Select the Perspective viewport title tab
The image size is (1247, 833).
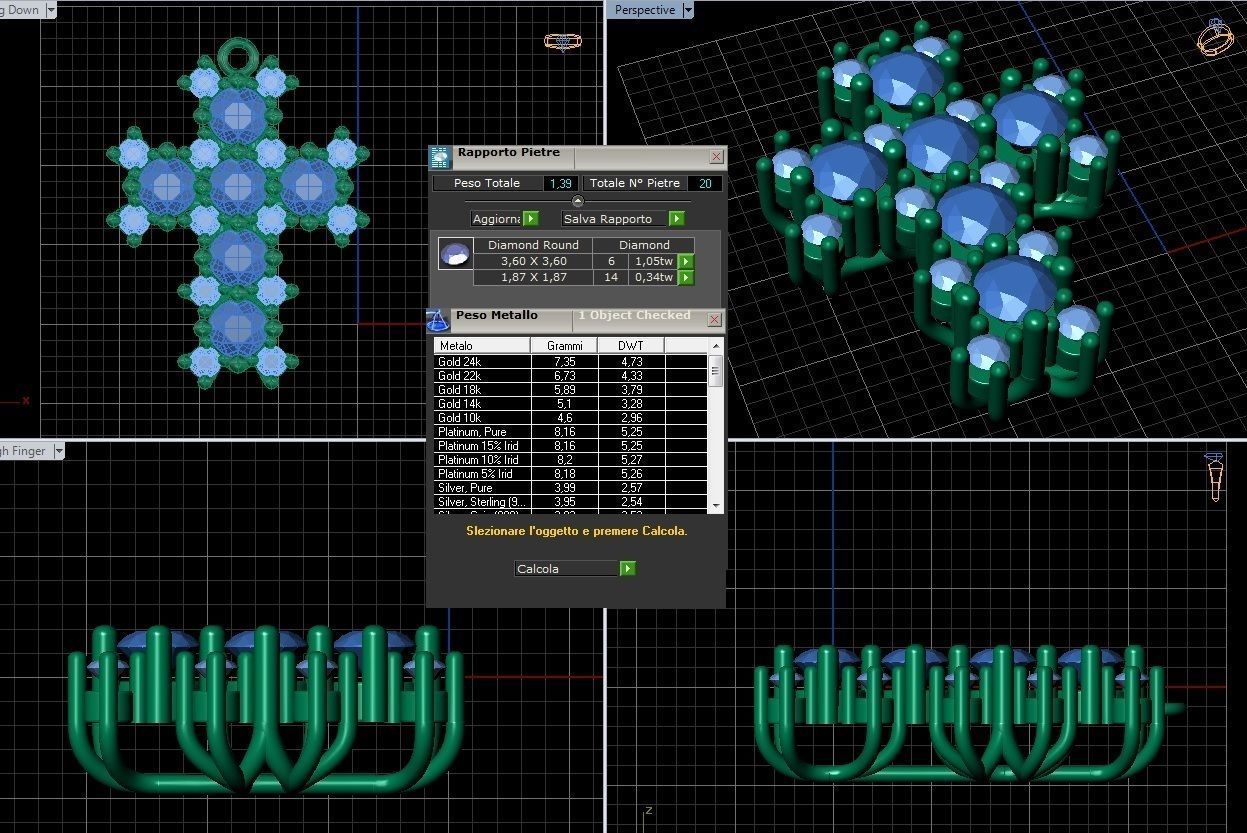[644, 10]
